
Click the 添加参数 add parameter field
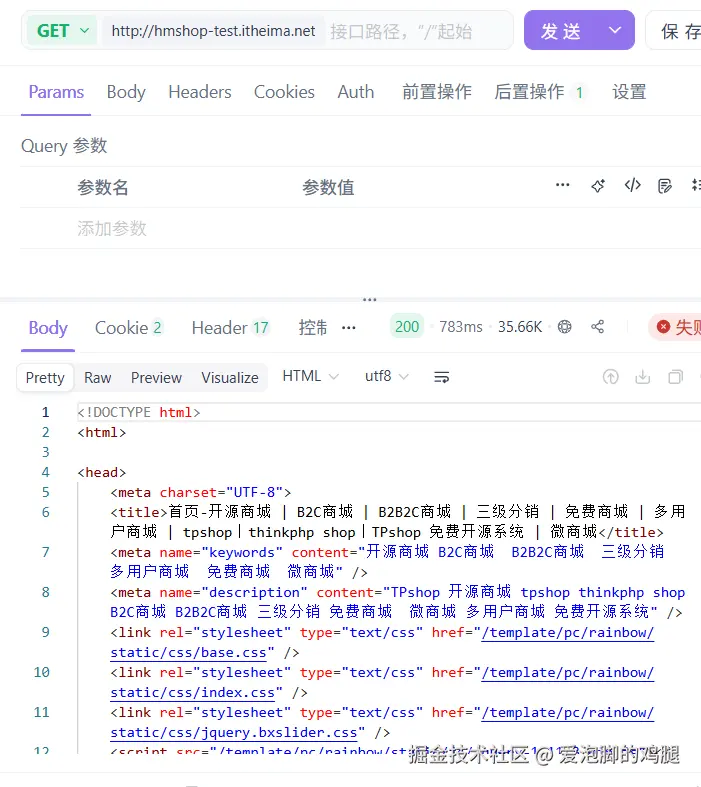pyautogui.click(x=112, y=228)
